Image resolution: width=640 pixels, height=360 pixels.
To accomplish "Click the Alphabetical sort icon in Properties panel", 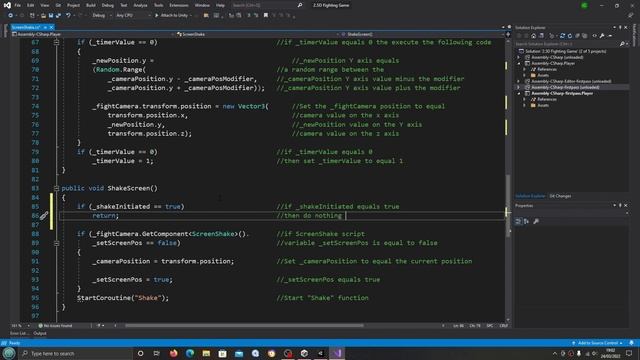I will pos(526,221).
